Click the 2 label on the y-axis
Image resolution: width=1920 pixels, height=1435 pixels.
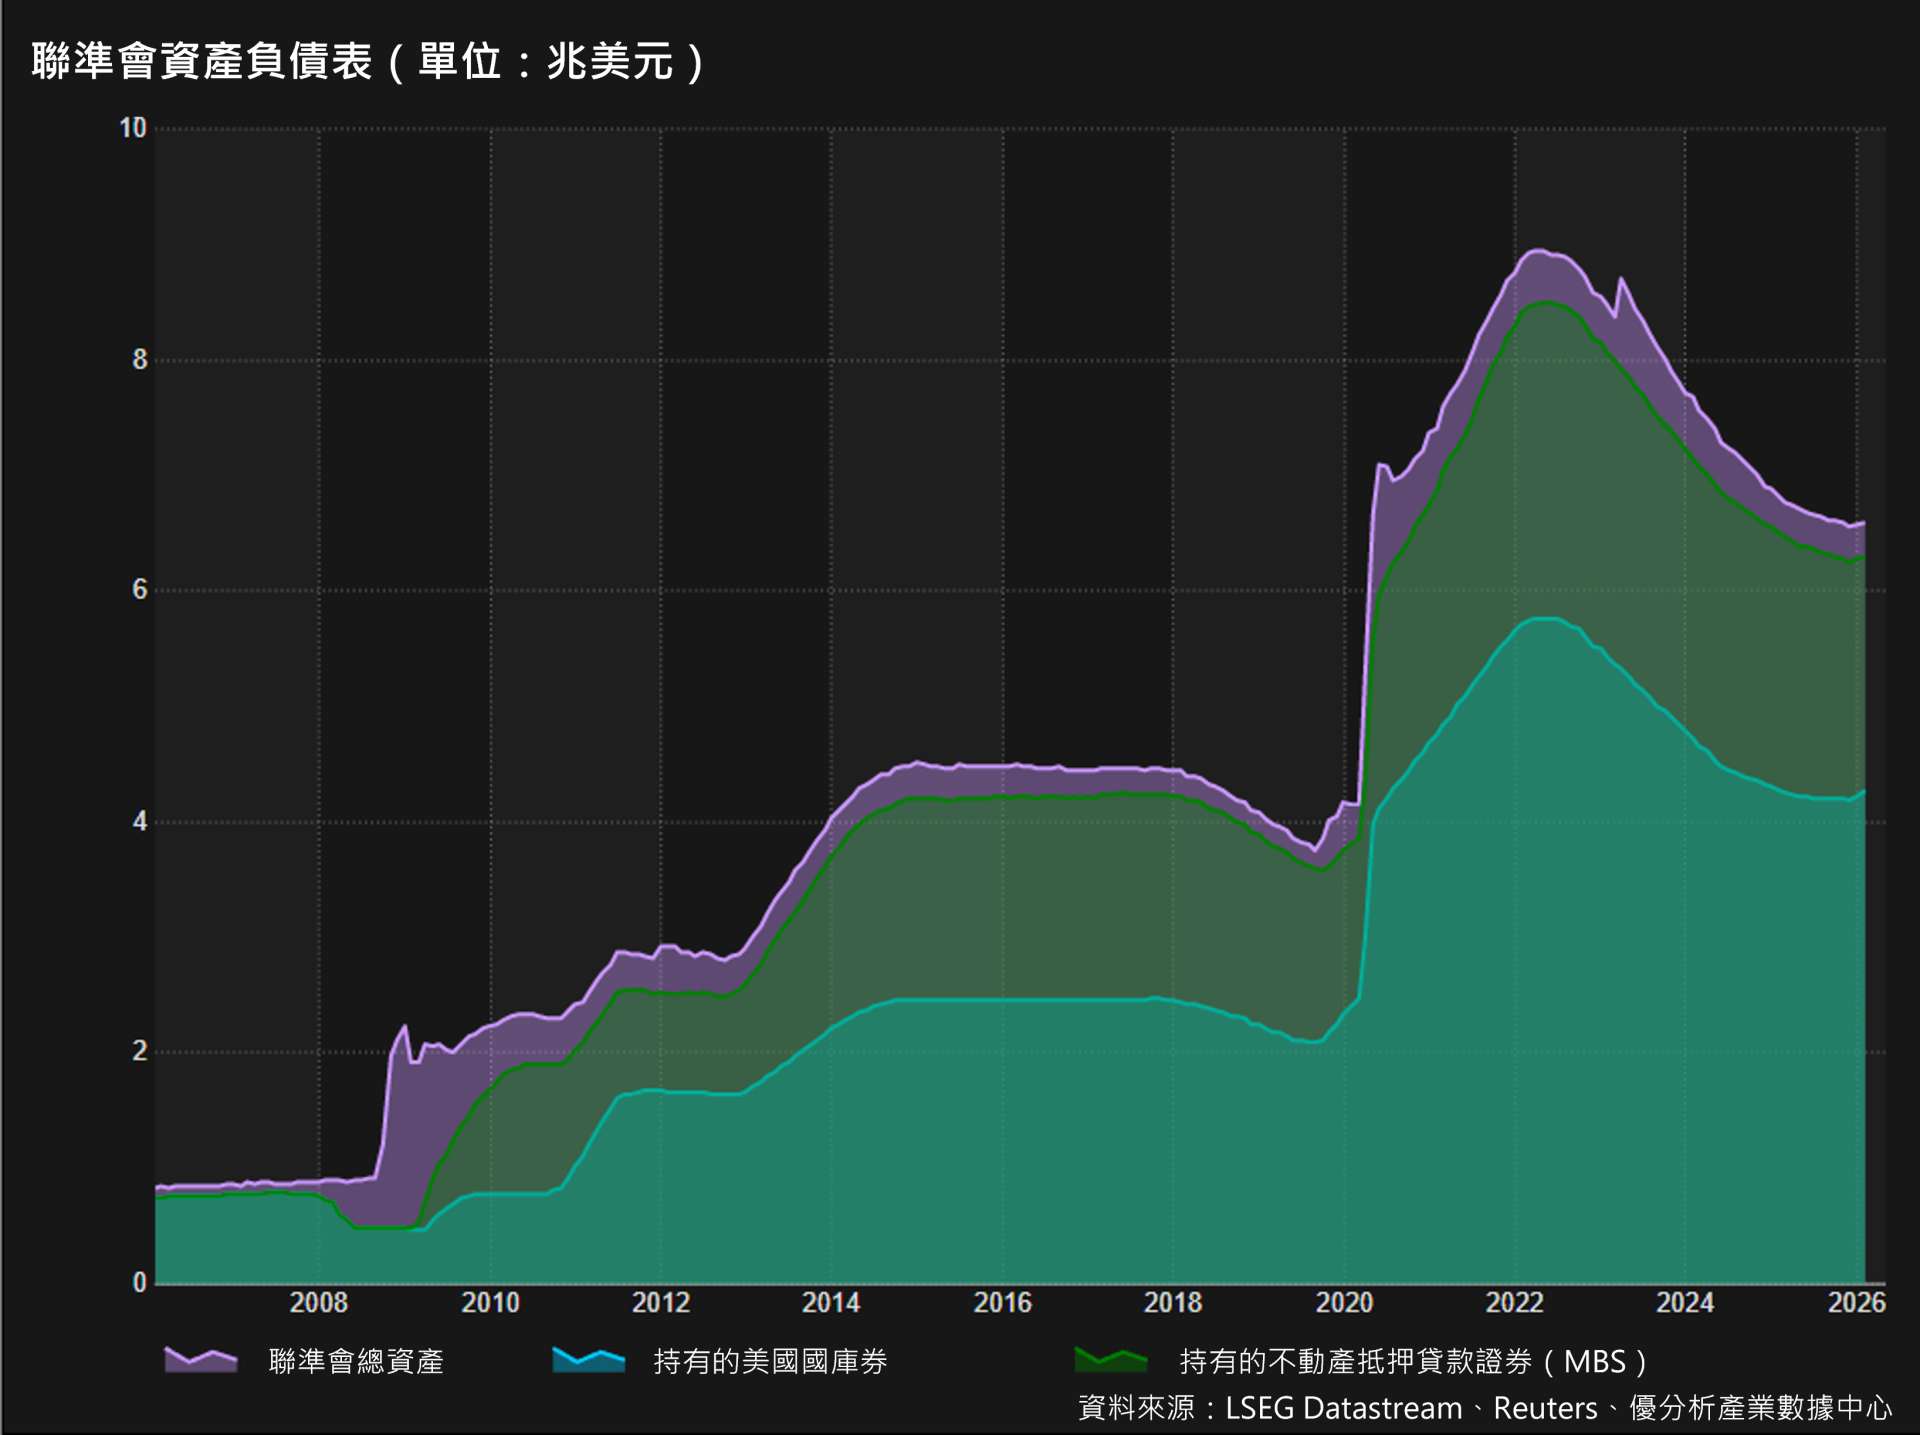click(140, 1051)
